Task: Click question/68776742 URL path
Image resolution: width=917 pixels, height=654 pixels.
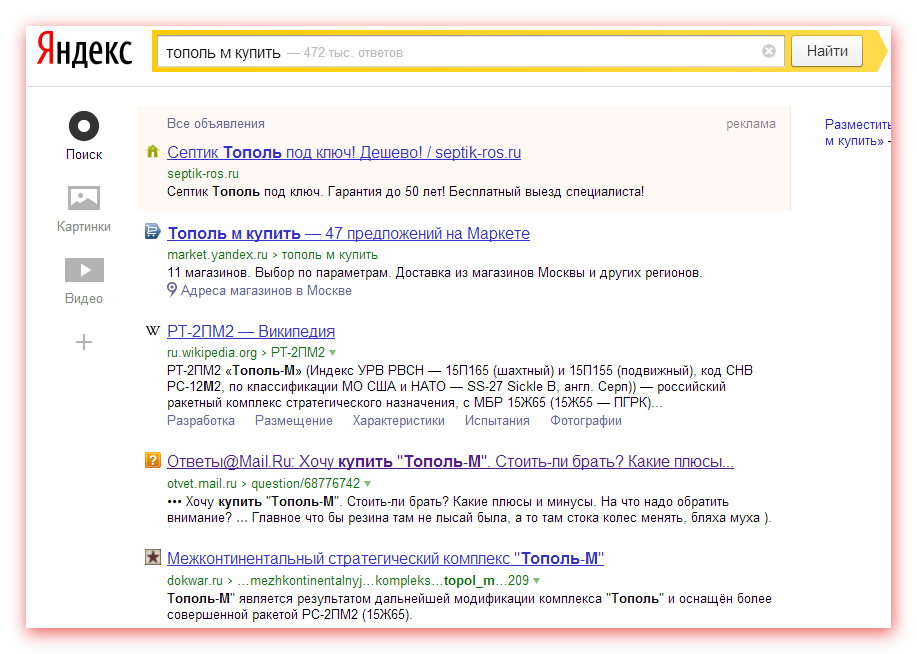Action: [305, 484]
